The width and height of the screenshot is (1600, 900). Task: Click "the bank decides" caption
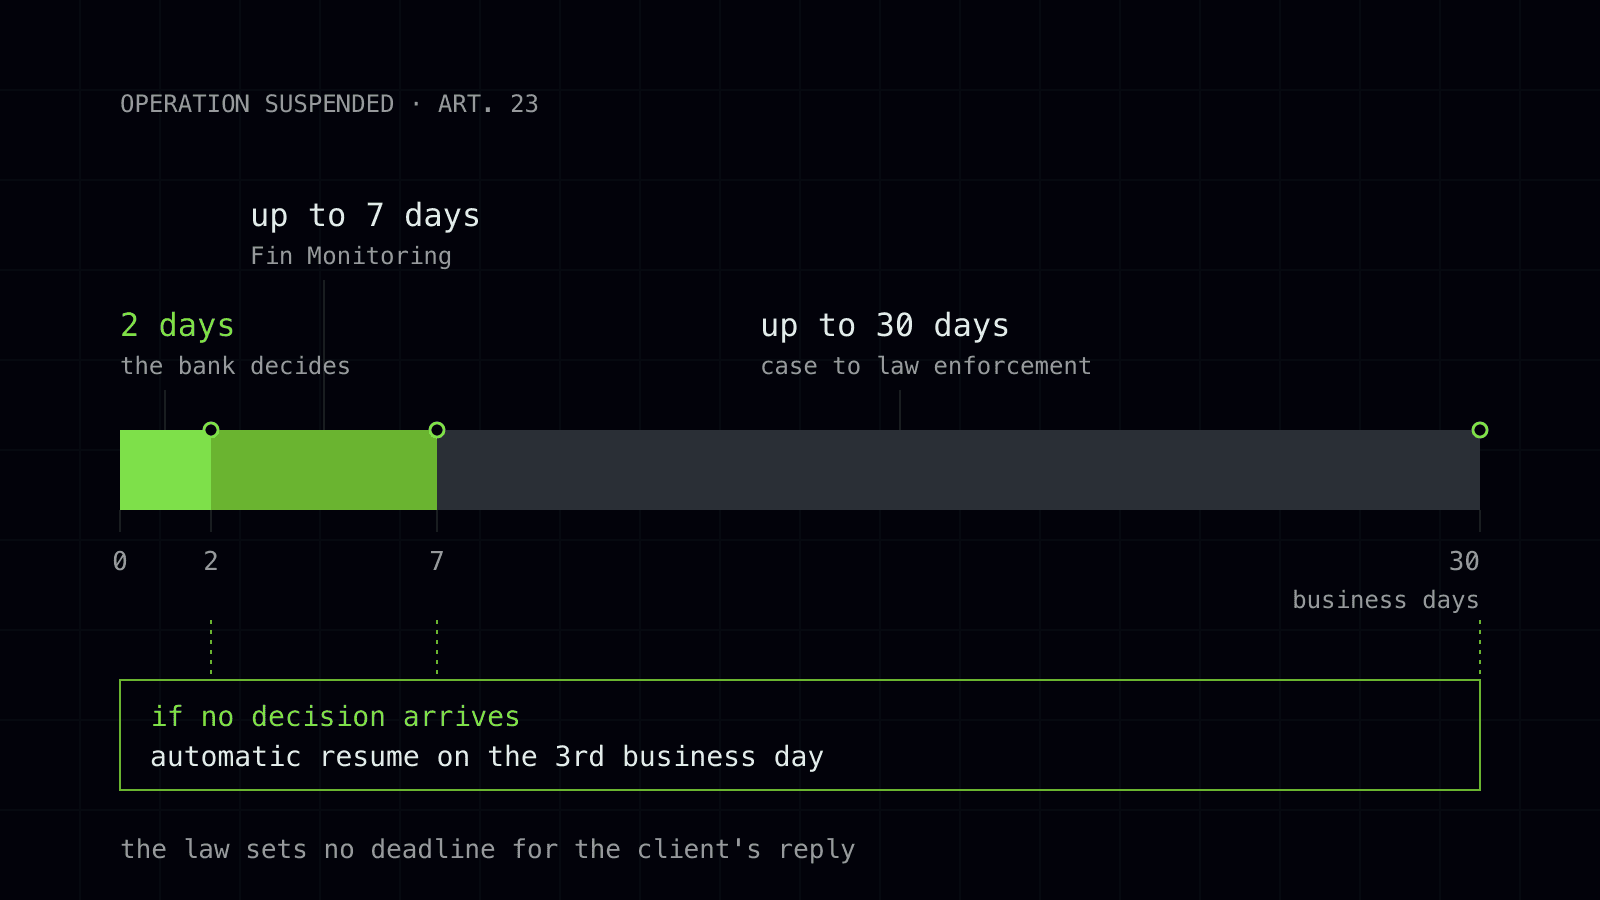[235, 366]
